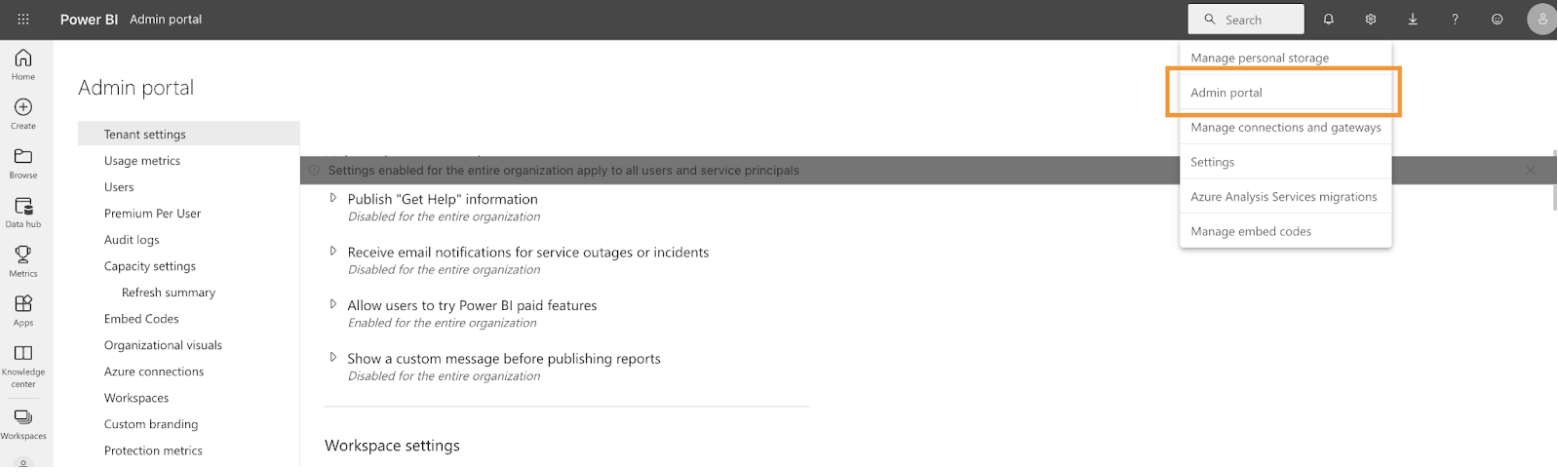Screen dimensions: 1558x472
Task: Open the notifications bell icon
Action: [1329, 19]
